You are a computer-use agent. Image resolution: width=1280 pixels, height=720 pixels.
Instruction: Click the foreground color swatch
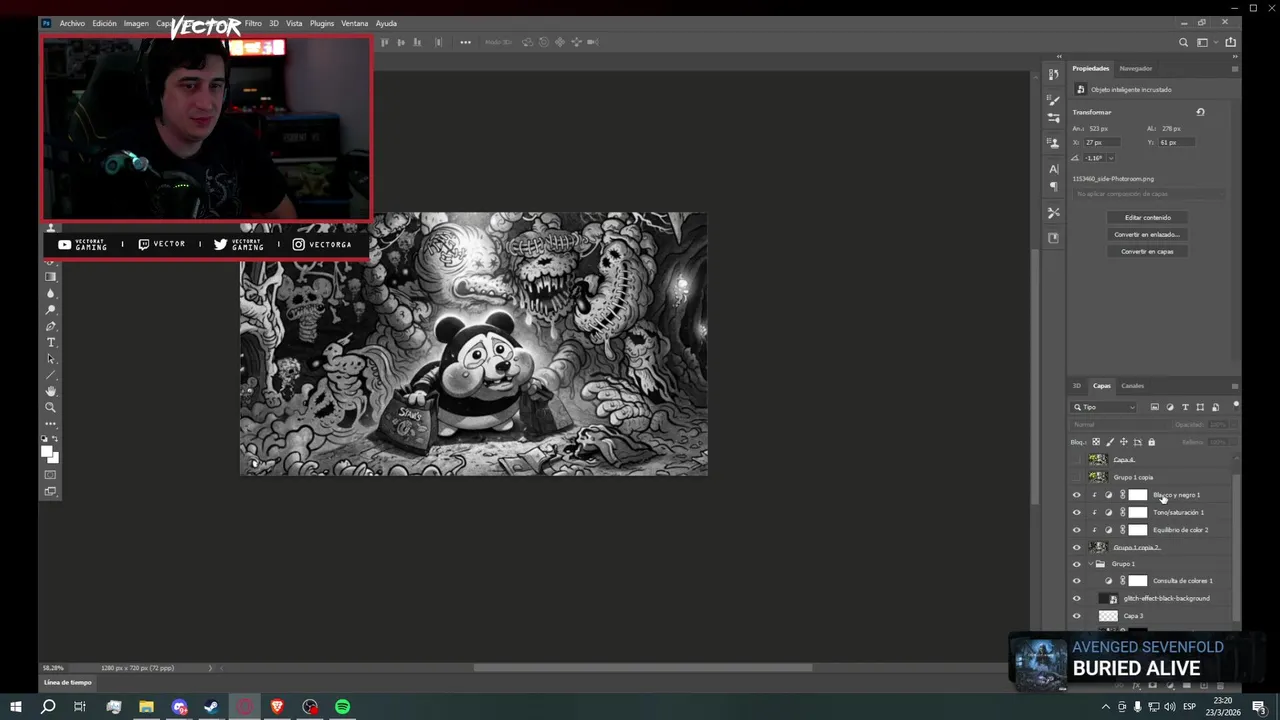pyautogui.click(x=47, y=451)
